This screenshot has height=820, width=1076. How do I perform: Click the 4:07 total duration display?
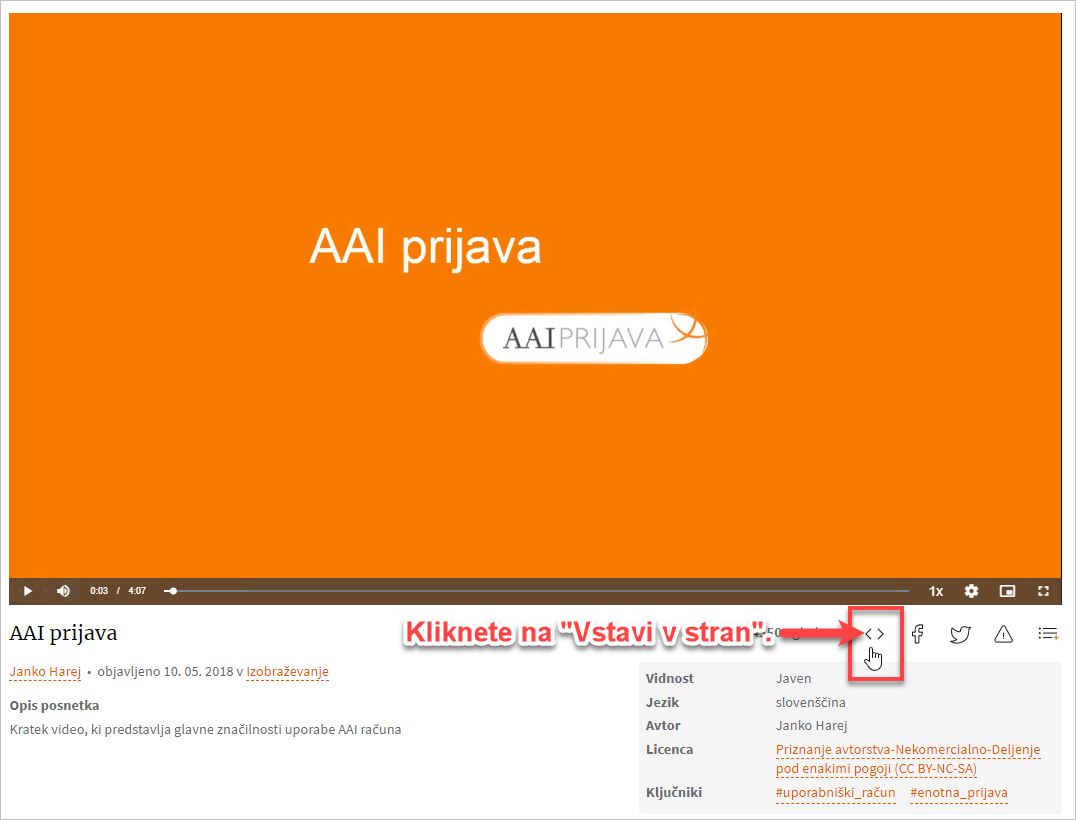137,591
